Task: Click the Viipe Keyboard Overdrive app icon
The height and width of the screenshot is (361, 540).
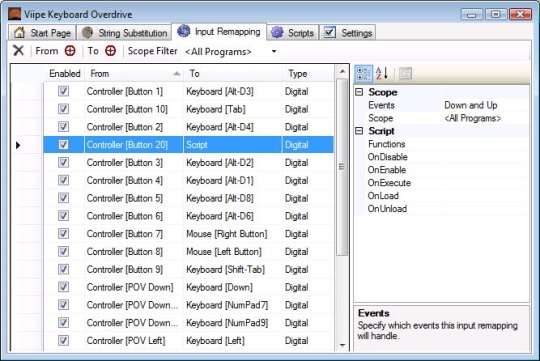Action: coord(14,14)
